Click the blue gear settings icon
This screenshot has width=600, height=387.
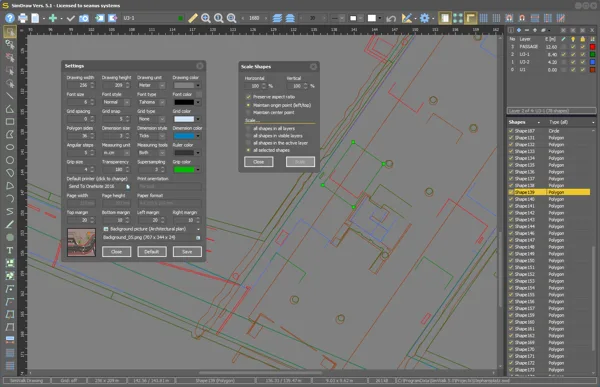424,18
